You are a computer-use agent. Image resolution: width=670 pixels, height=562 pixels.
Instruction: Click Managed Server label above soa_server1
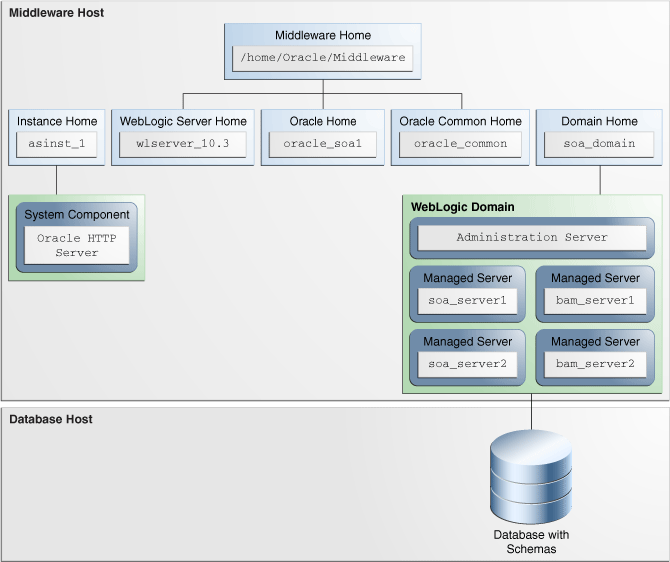(x=467, y=278)
